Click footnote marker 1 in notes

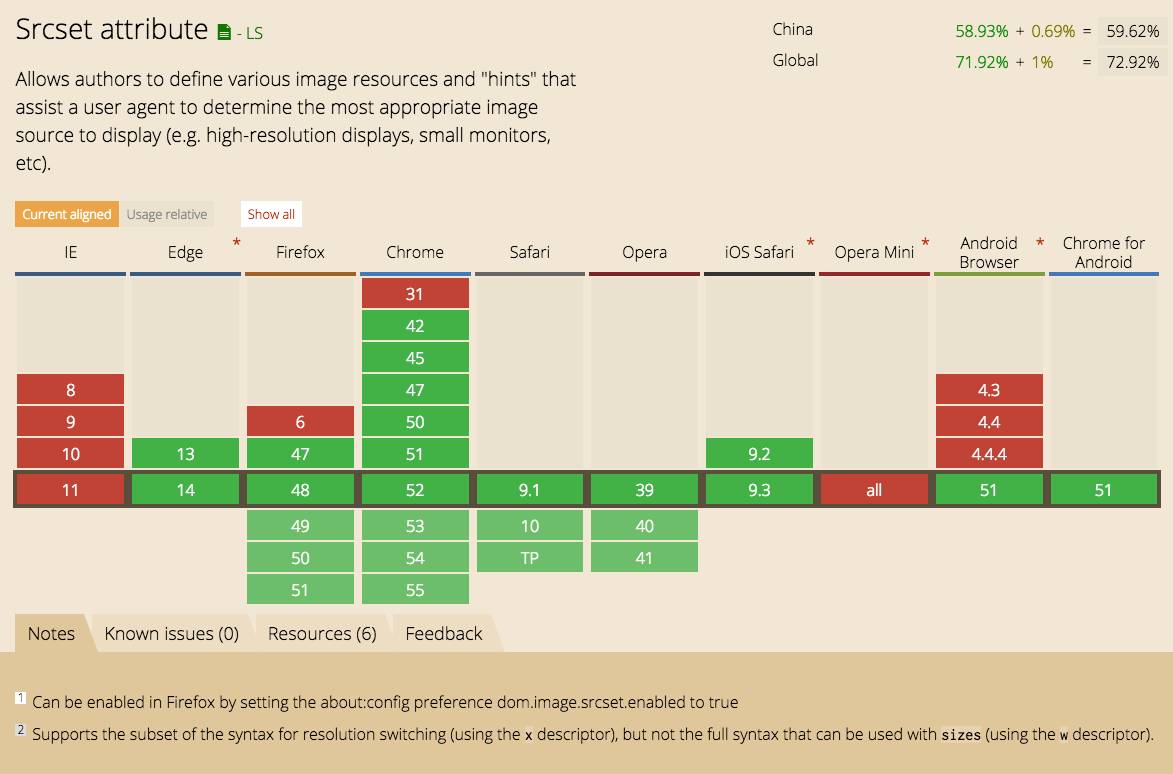pos(20,698)
